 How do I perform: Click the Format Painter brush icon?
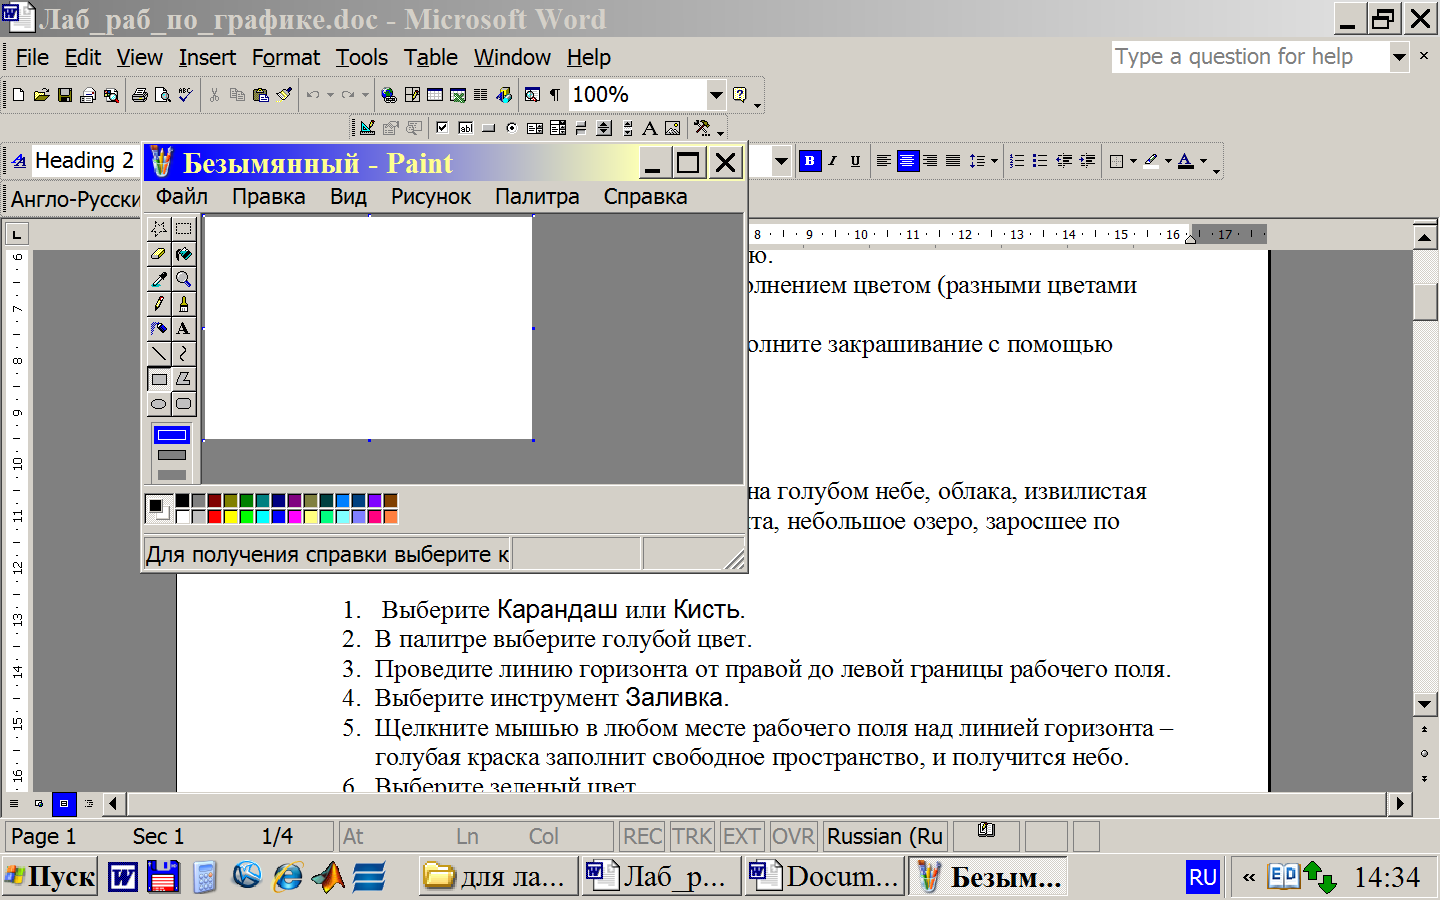pos(285,95)
